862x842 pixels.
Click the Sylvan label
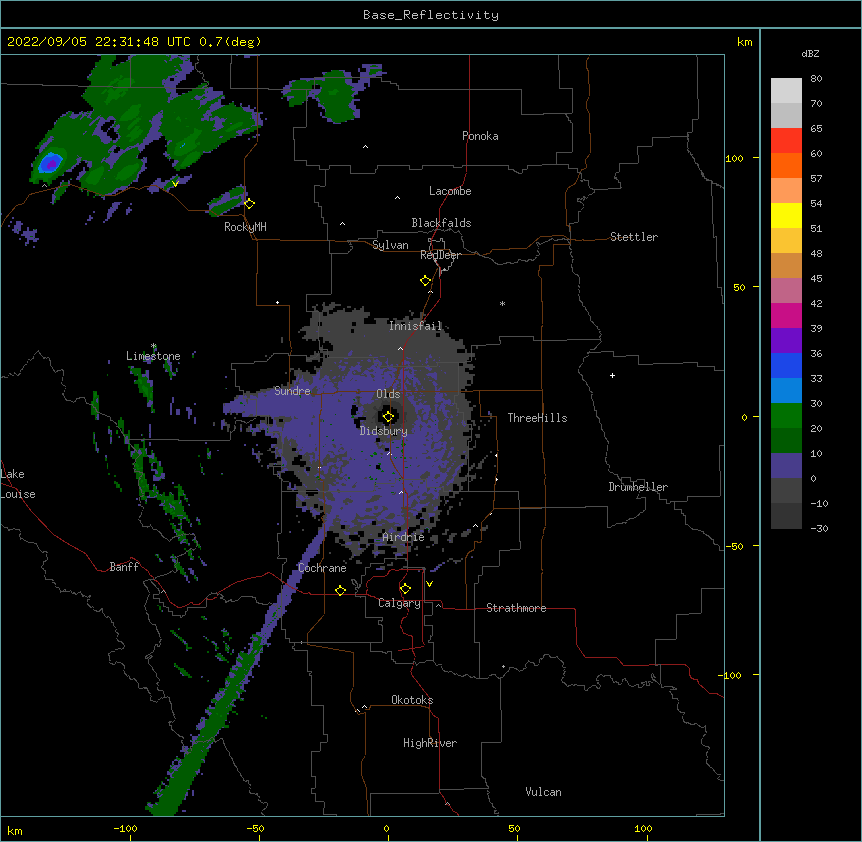pos(390,245)
